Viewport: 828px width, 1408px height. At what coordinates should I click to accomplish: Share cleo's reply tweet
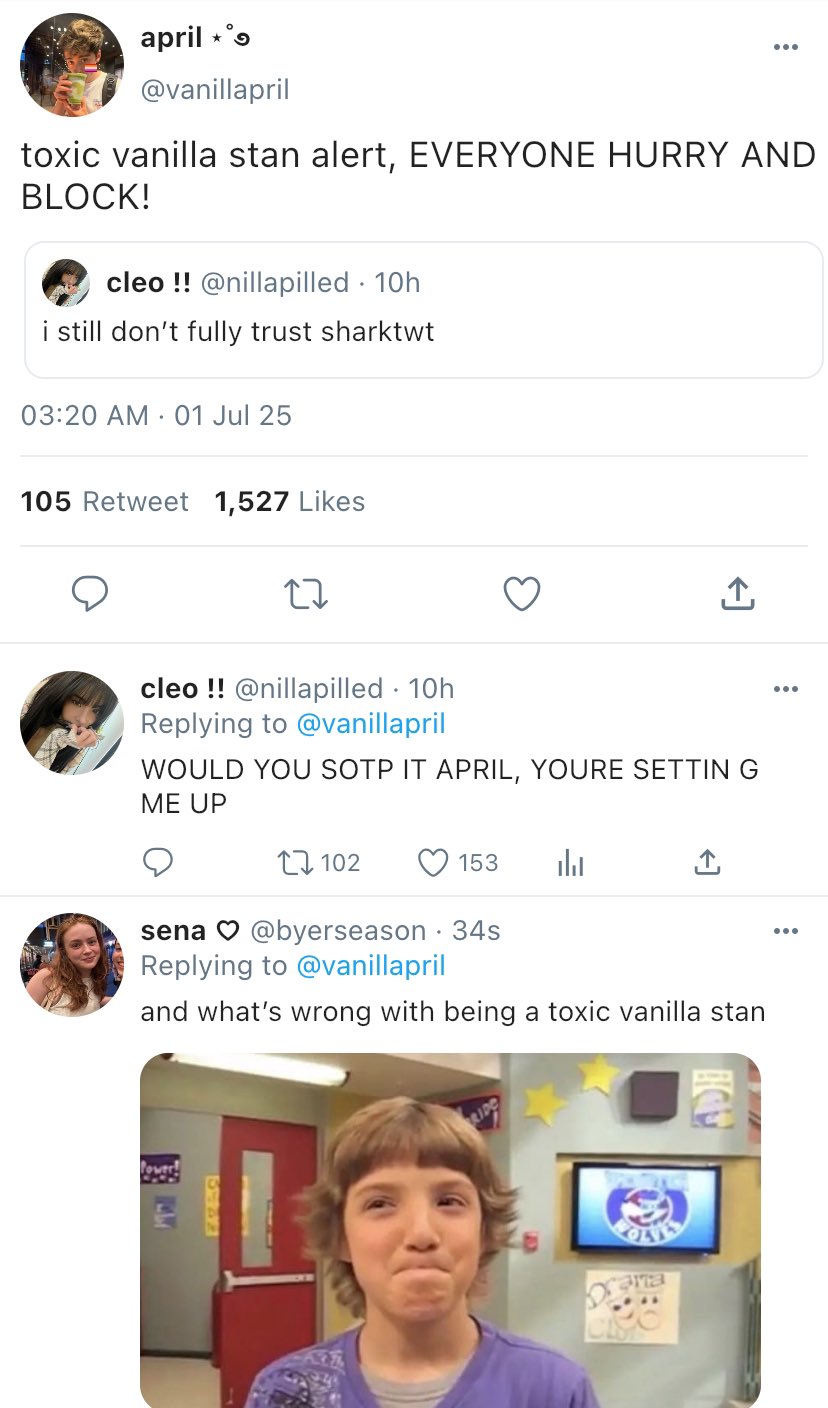pos(706,862)
